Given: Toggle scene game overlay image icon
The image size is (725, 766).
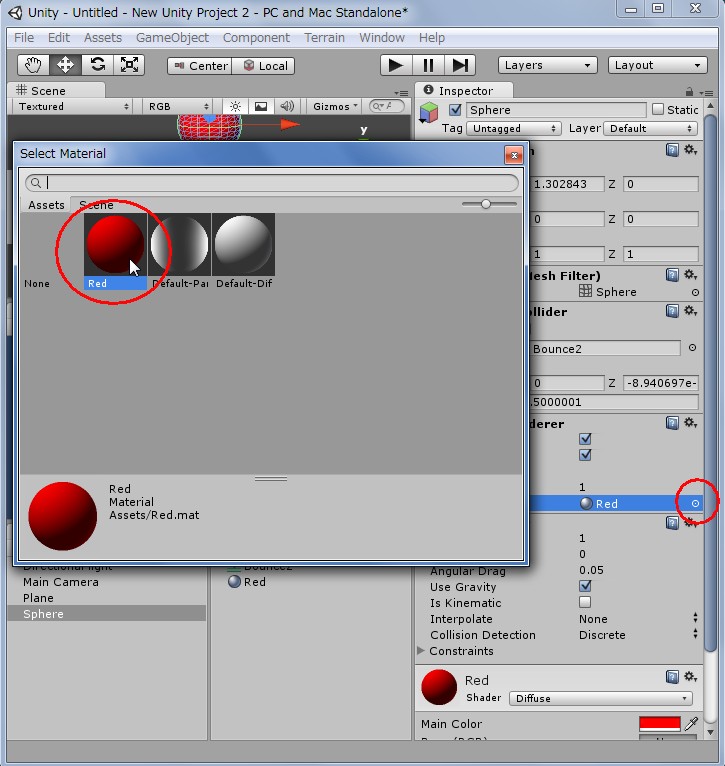Looking at the screenshot, I should [x=261, y=106].
